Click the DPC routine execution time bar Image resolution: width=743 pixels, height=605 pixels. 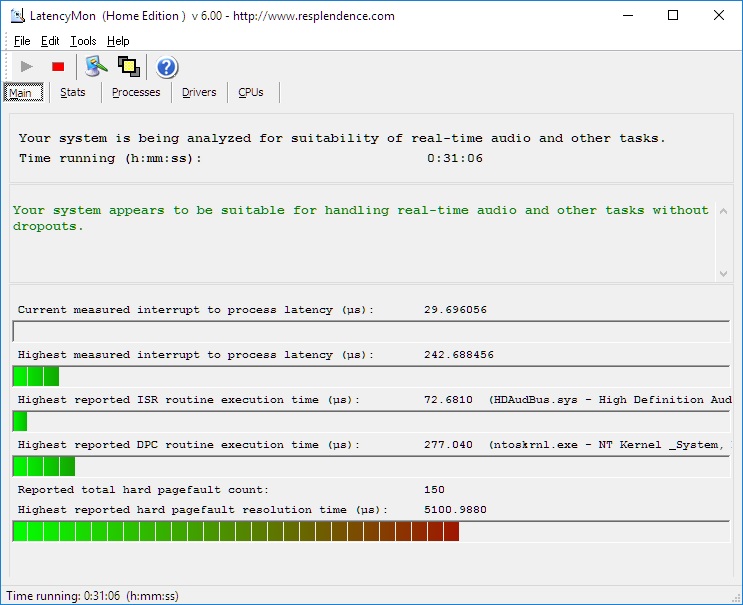[371, 466]
